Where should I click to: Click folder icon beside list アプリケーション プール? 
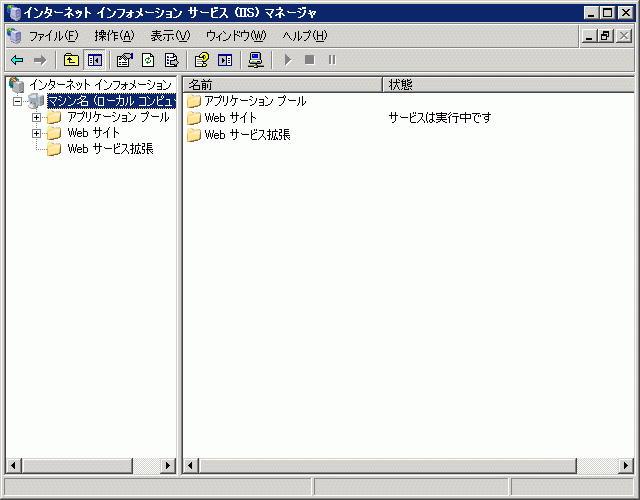(194, 101)
